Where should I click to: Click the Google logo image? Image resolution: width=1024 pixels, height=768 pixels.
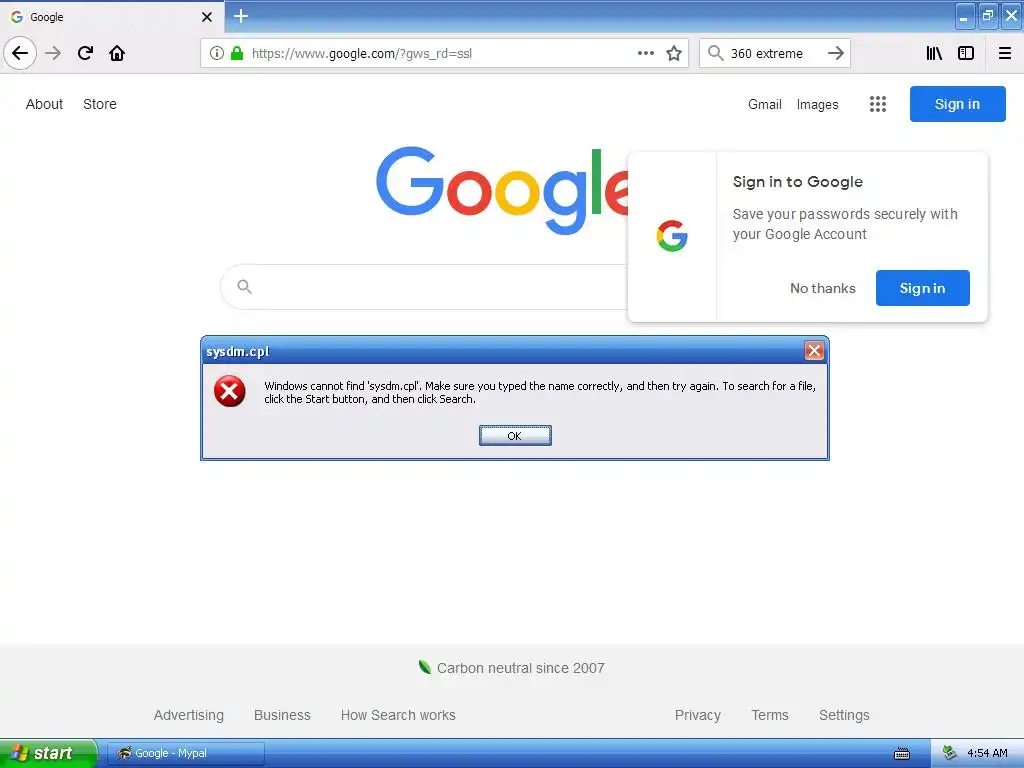tap(502, 189)
